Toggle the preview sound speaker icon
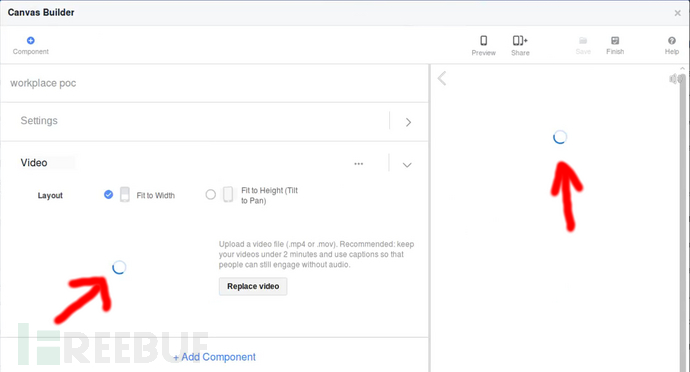This screenshot has height=372, width=690. pos(675,79)
